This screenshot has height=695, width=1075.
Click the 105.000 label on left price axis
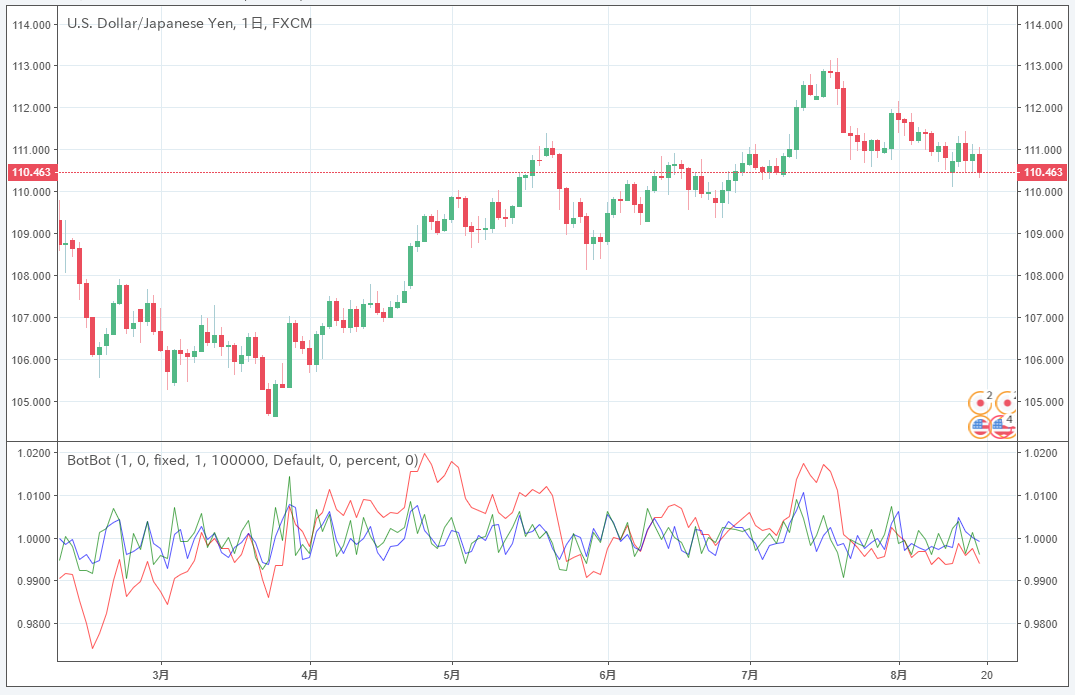[32, 402]
